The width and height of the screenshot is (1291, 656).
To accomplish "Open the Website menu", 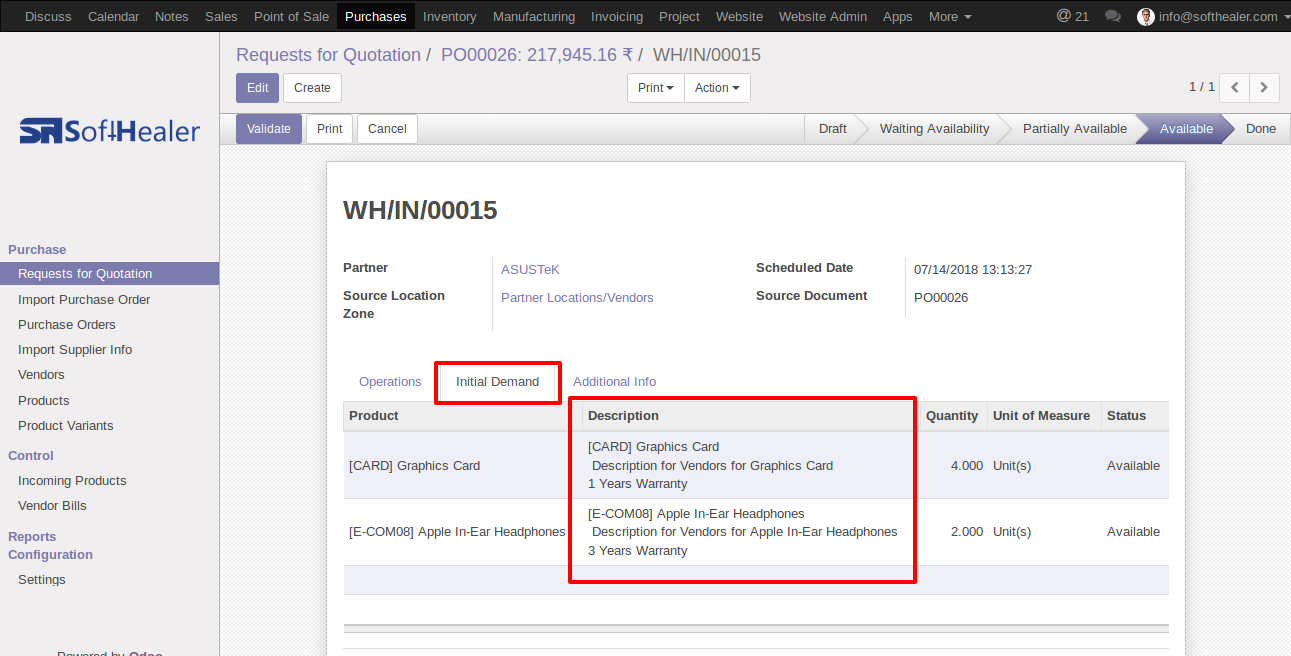I will coord(740,16).
